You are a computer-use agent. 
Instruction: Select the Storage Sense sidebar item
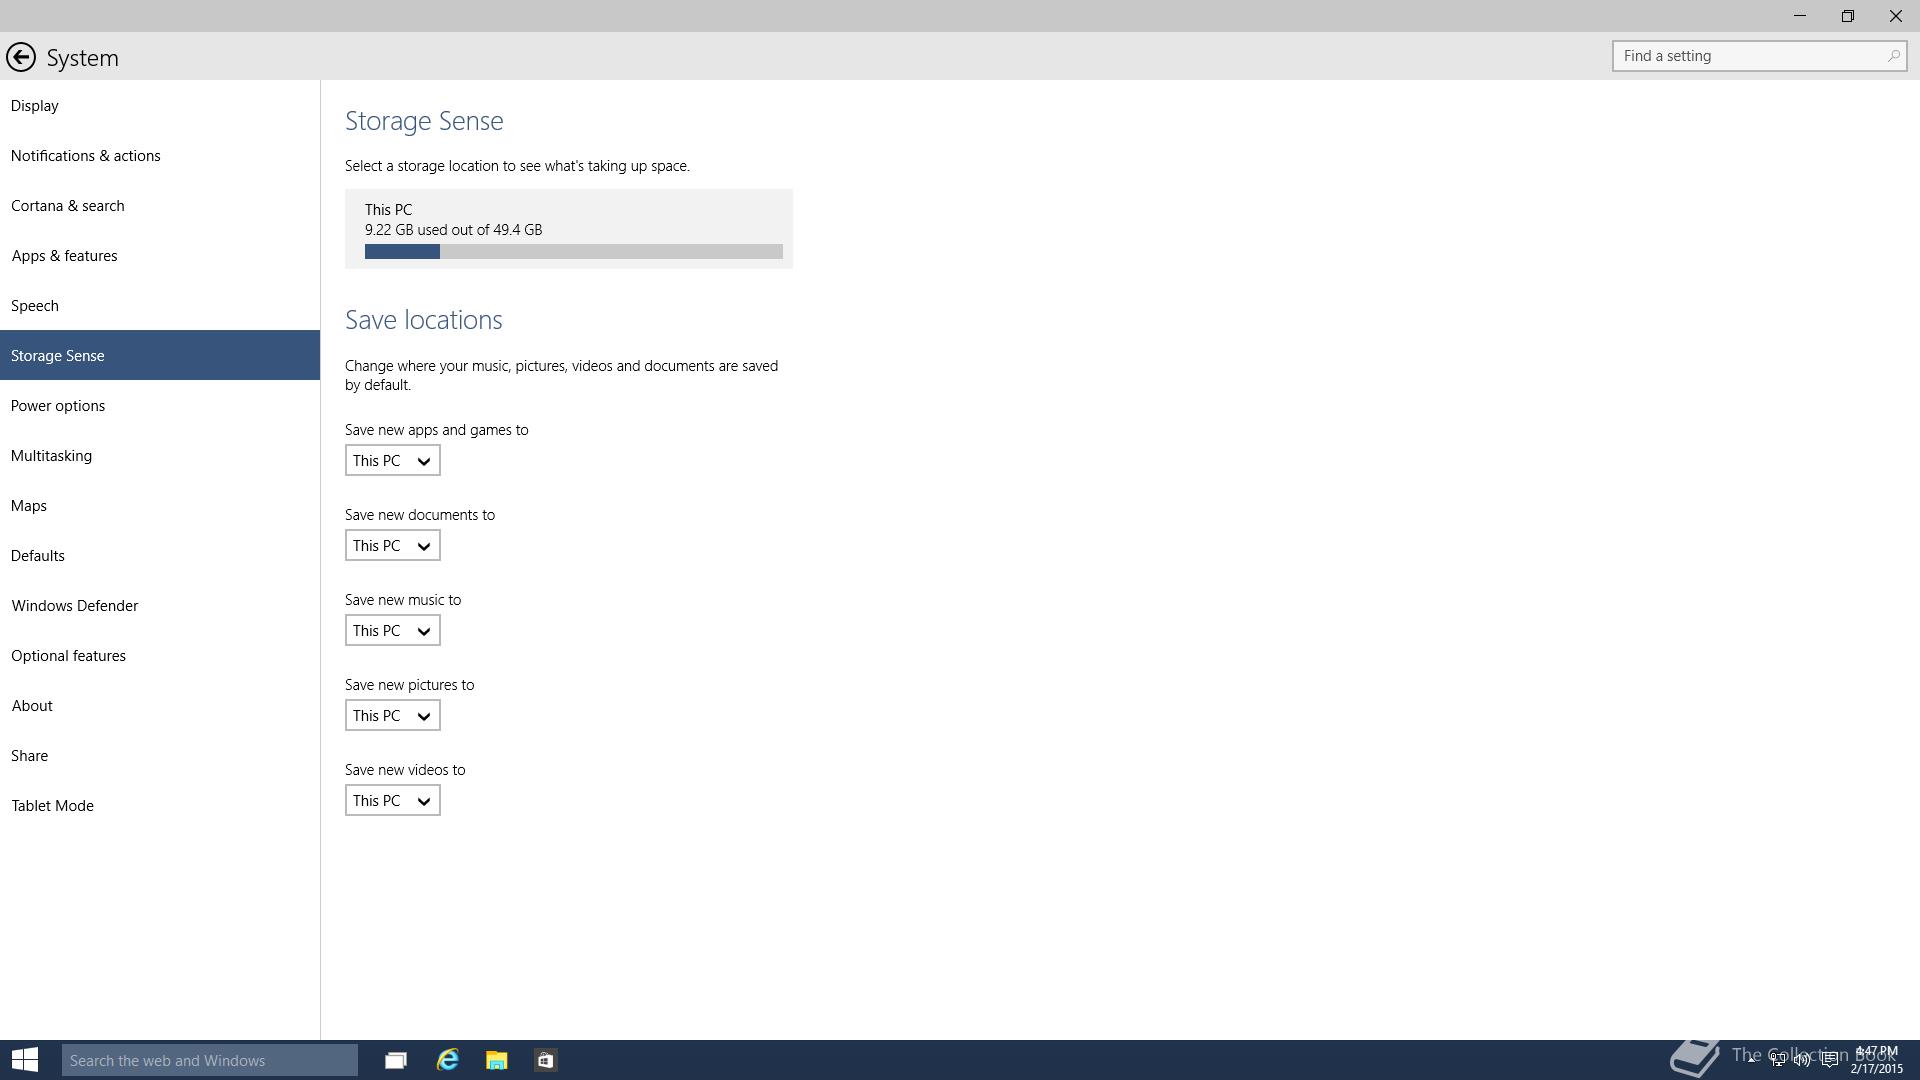pyautogui.click(x=160, y=355)
